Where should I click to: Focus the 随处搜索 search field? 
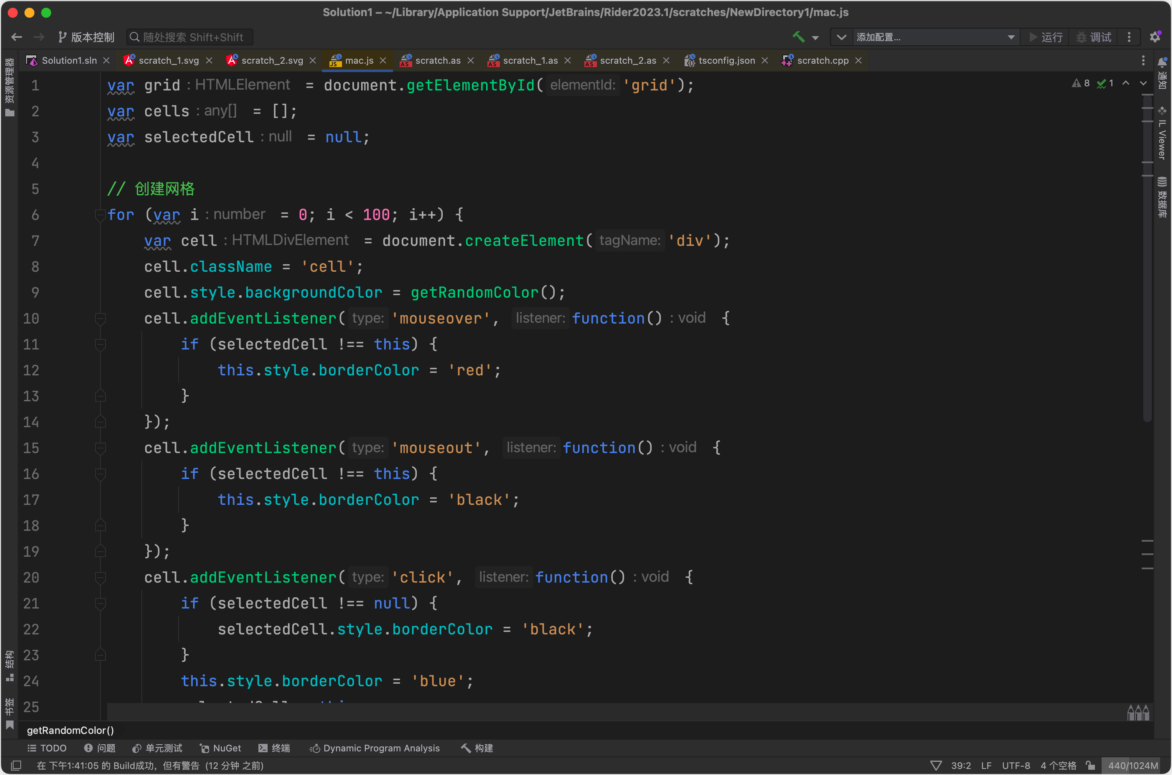[189, 37]
